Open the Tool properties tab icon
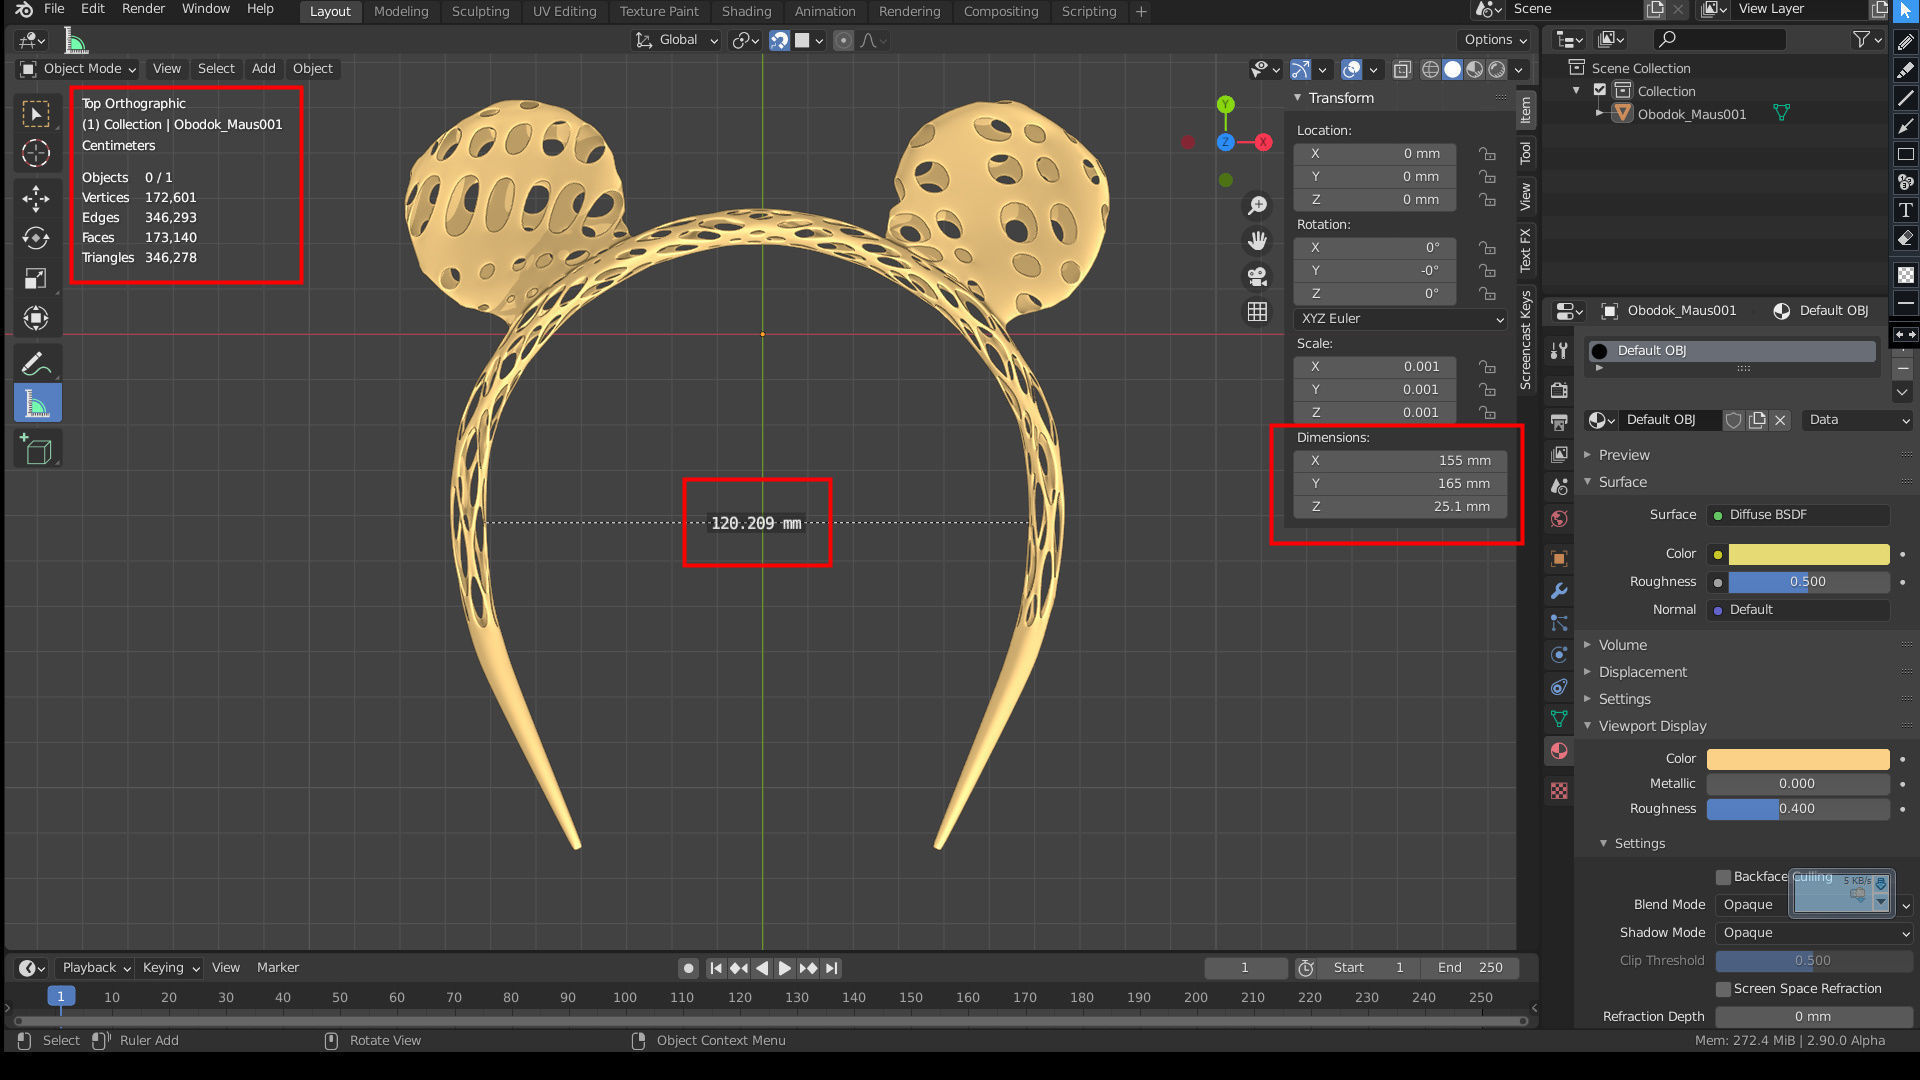Screen dimensions: 1920x1080 pyautogui.click(x=1559, y=351)
